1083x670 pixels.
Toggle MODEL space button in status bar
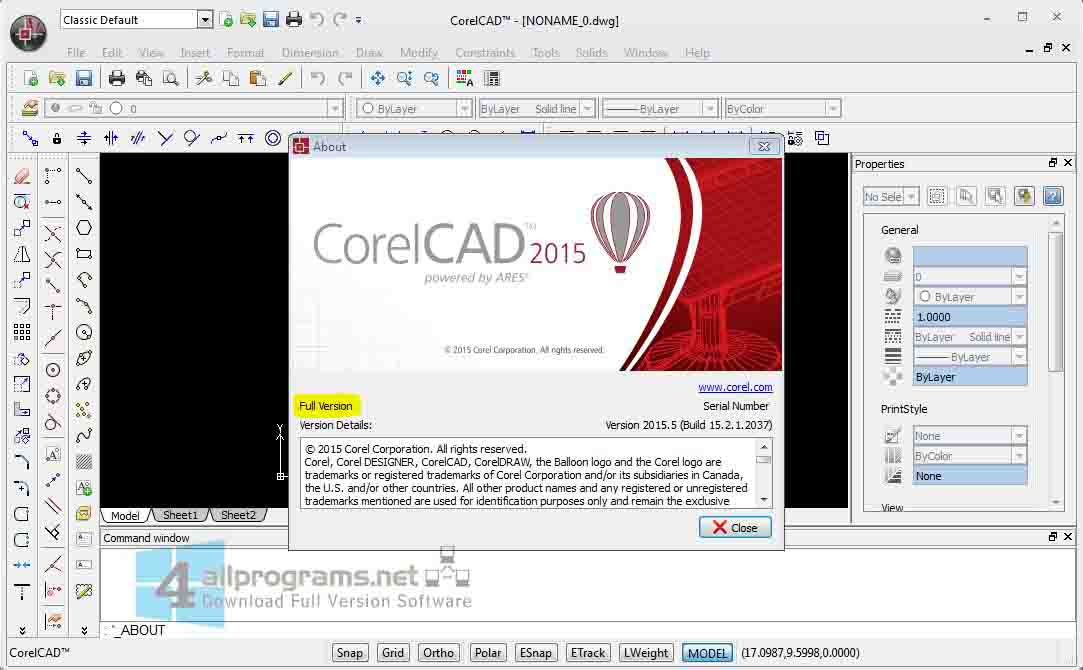coord(707,653)
